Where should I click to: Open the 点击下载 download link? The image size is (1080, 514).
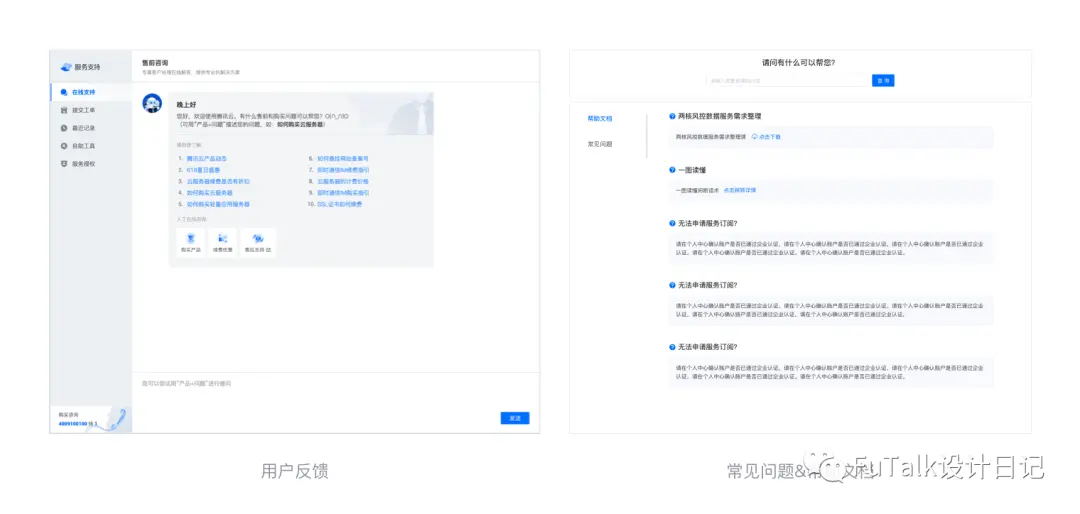(x=766, y=136)
